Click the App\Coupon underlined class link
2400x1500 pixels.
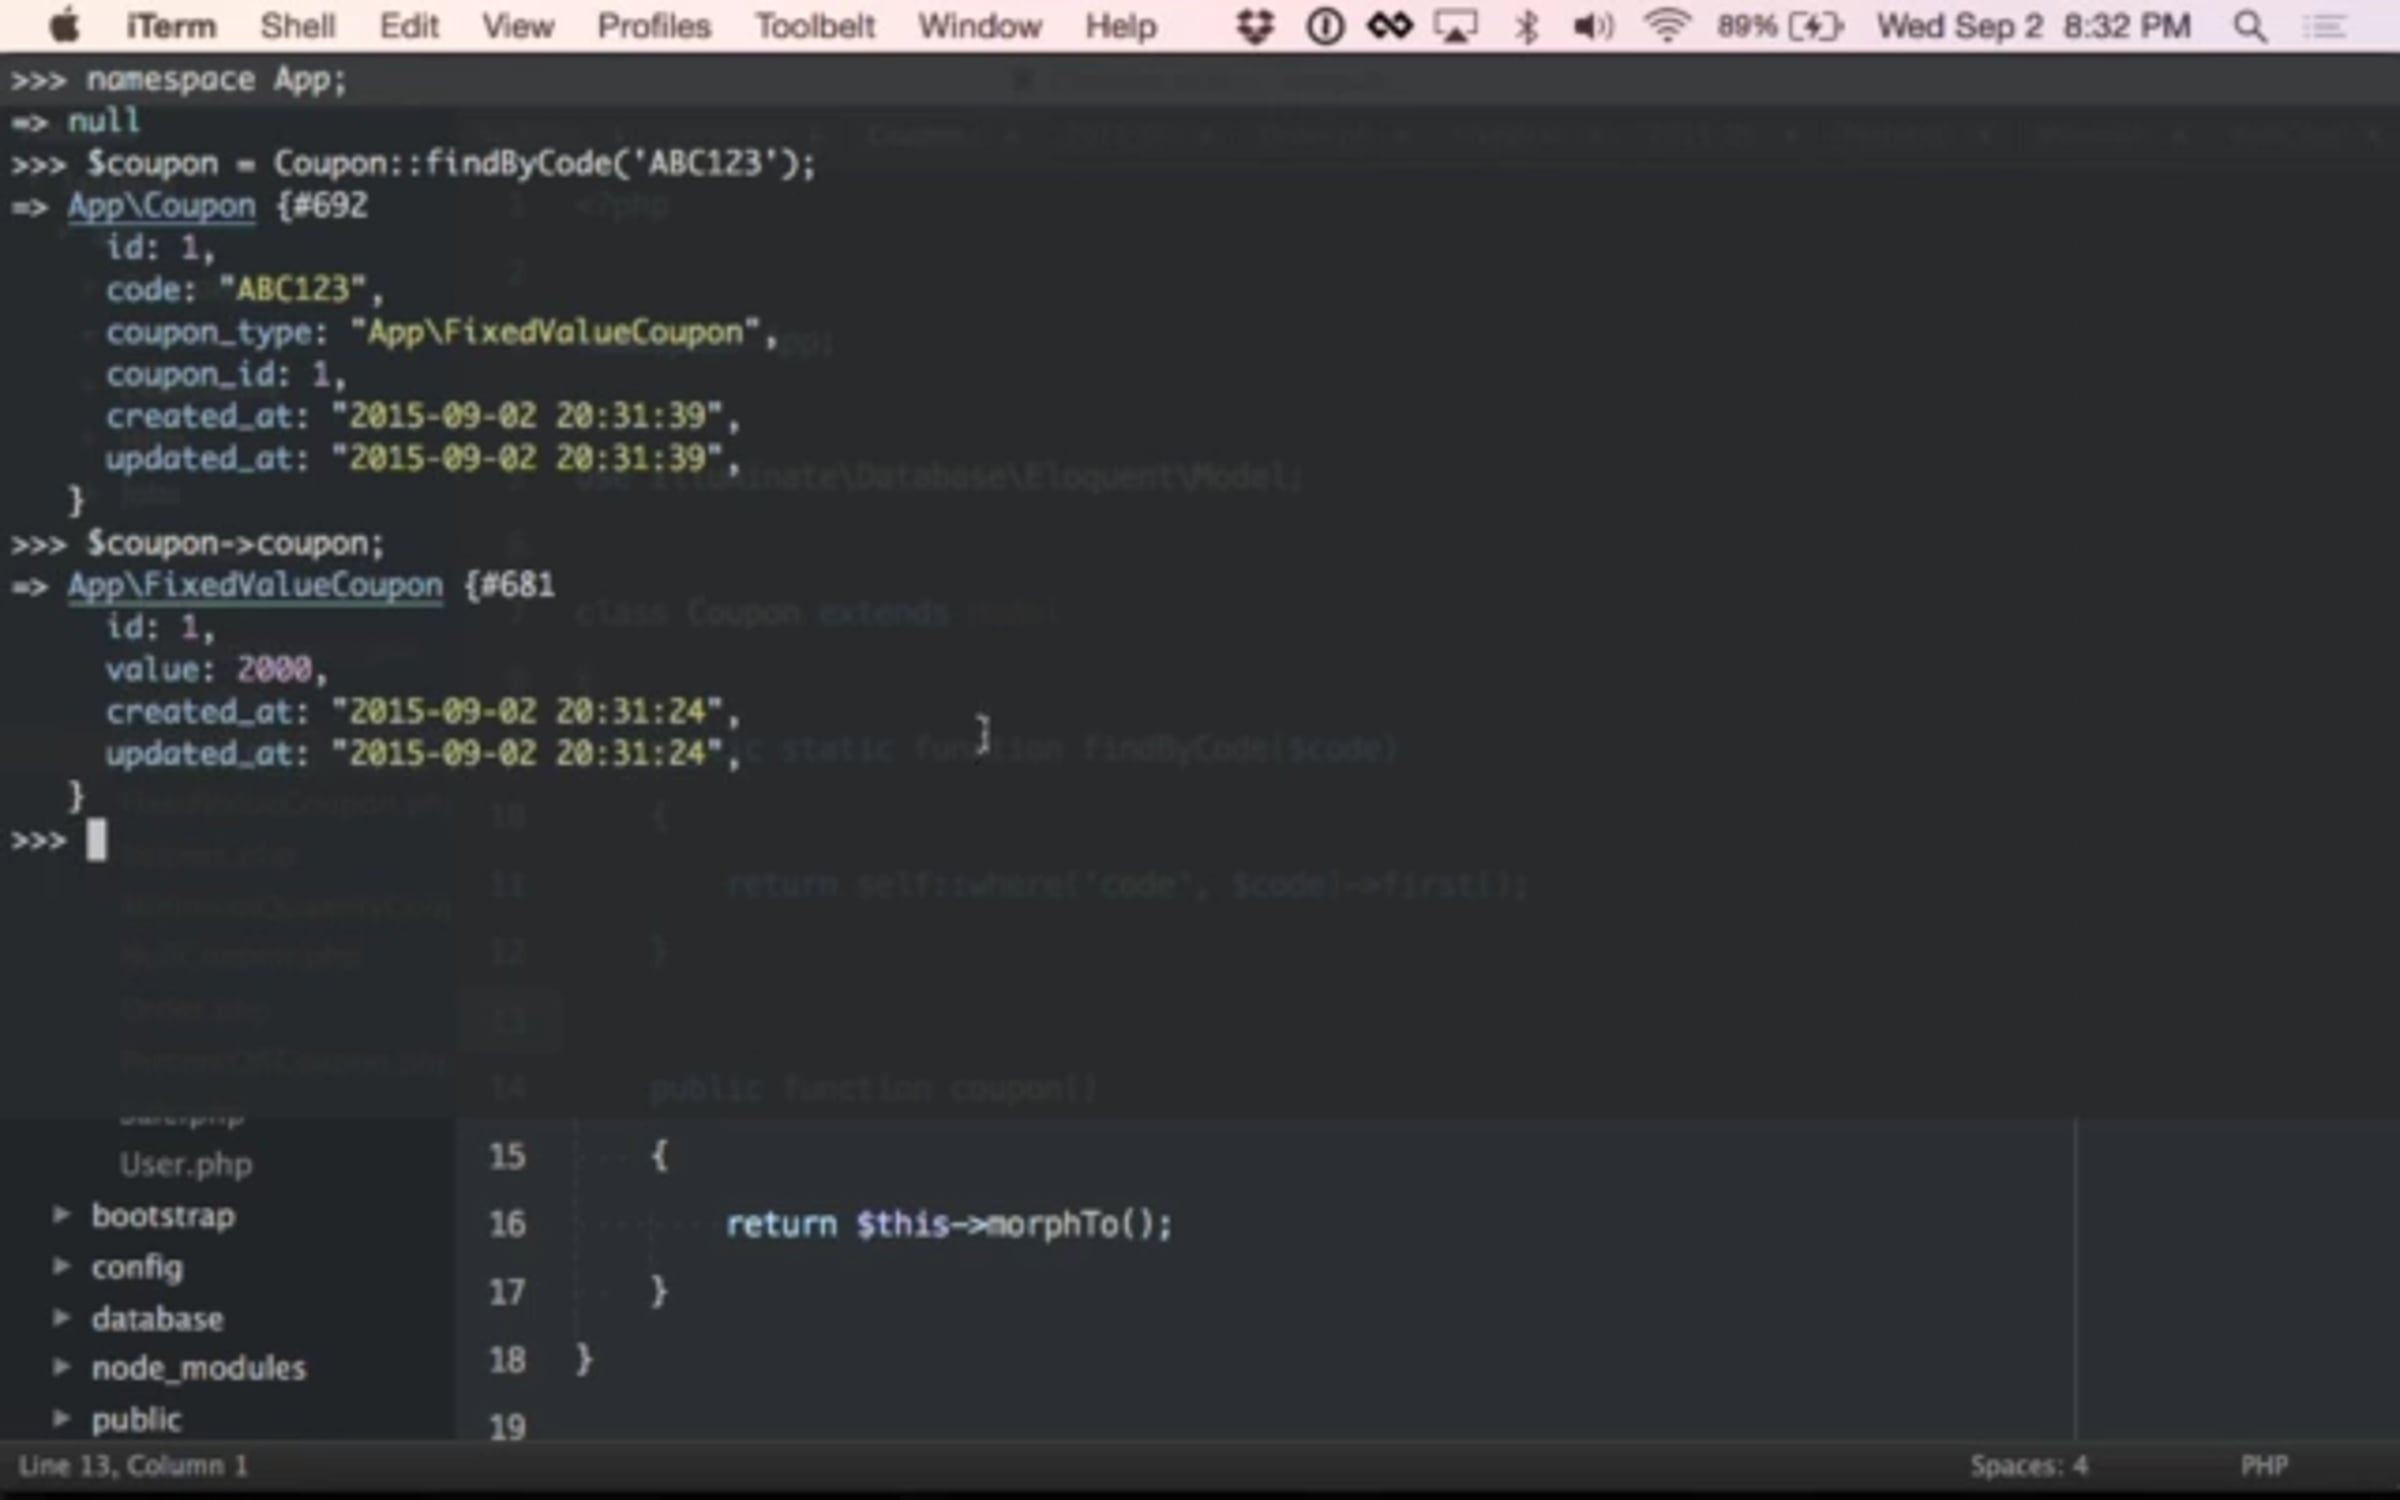tap(161, 206)
